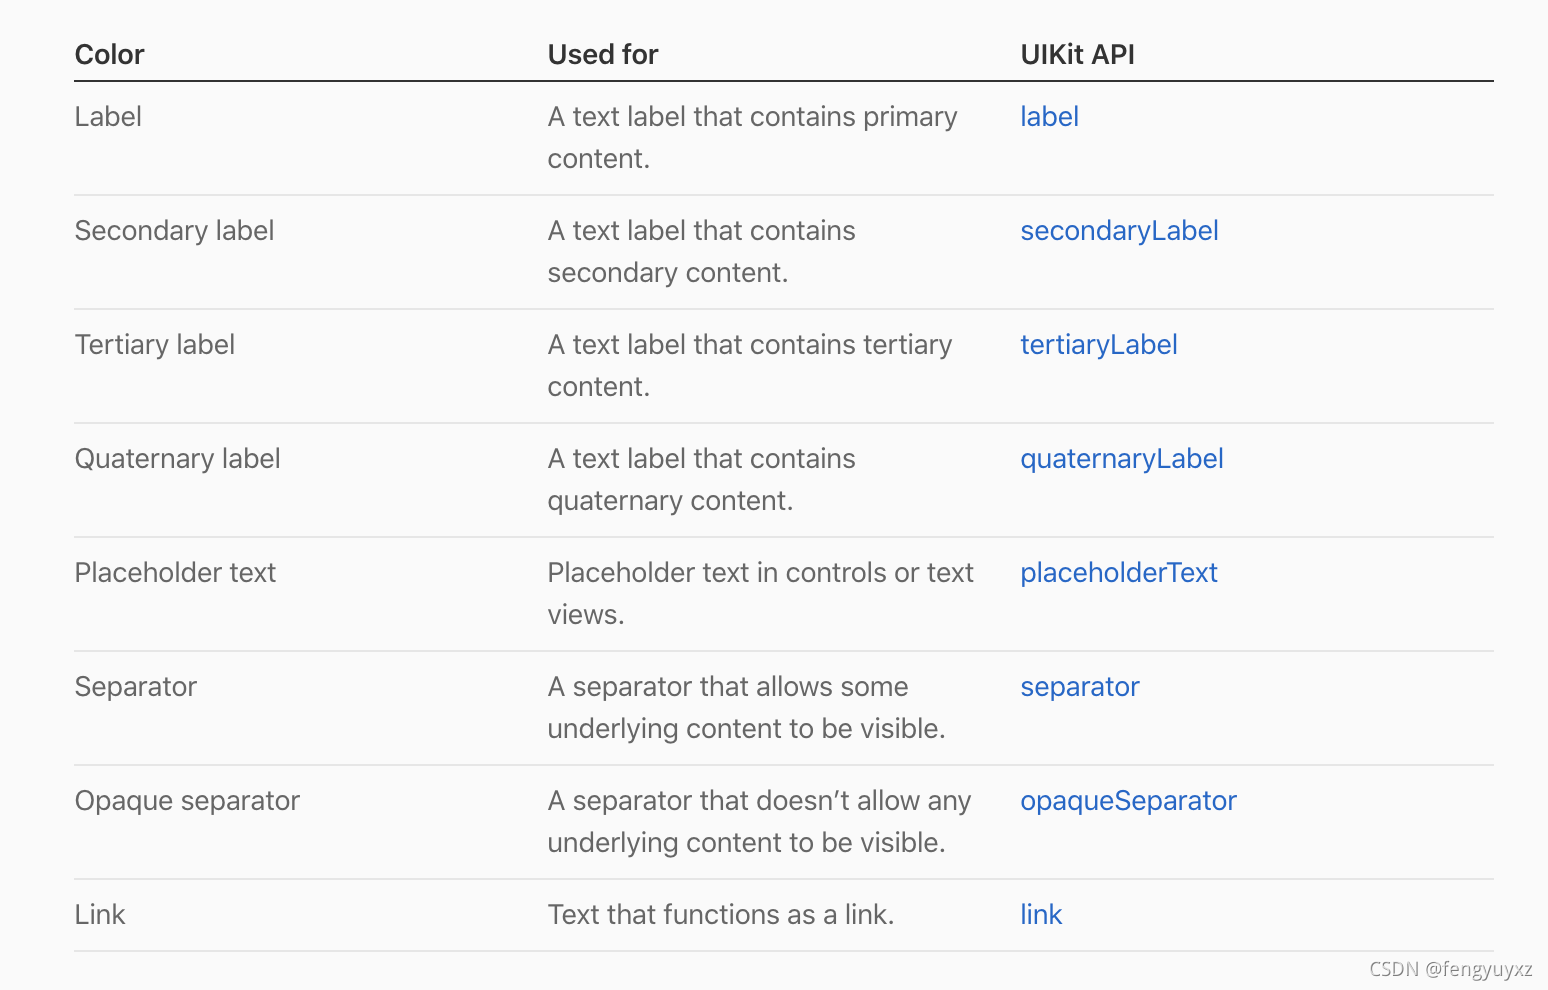Click the Separator color name cell

click(x=135, y=687)
